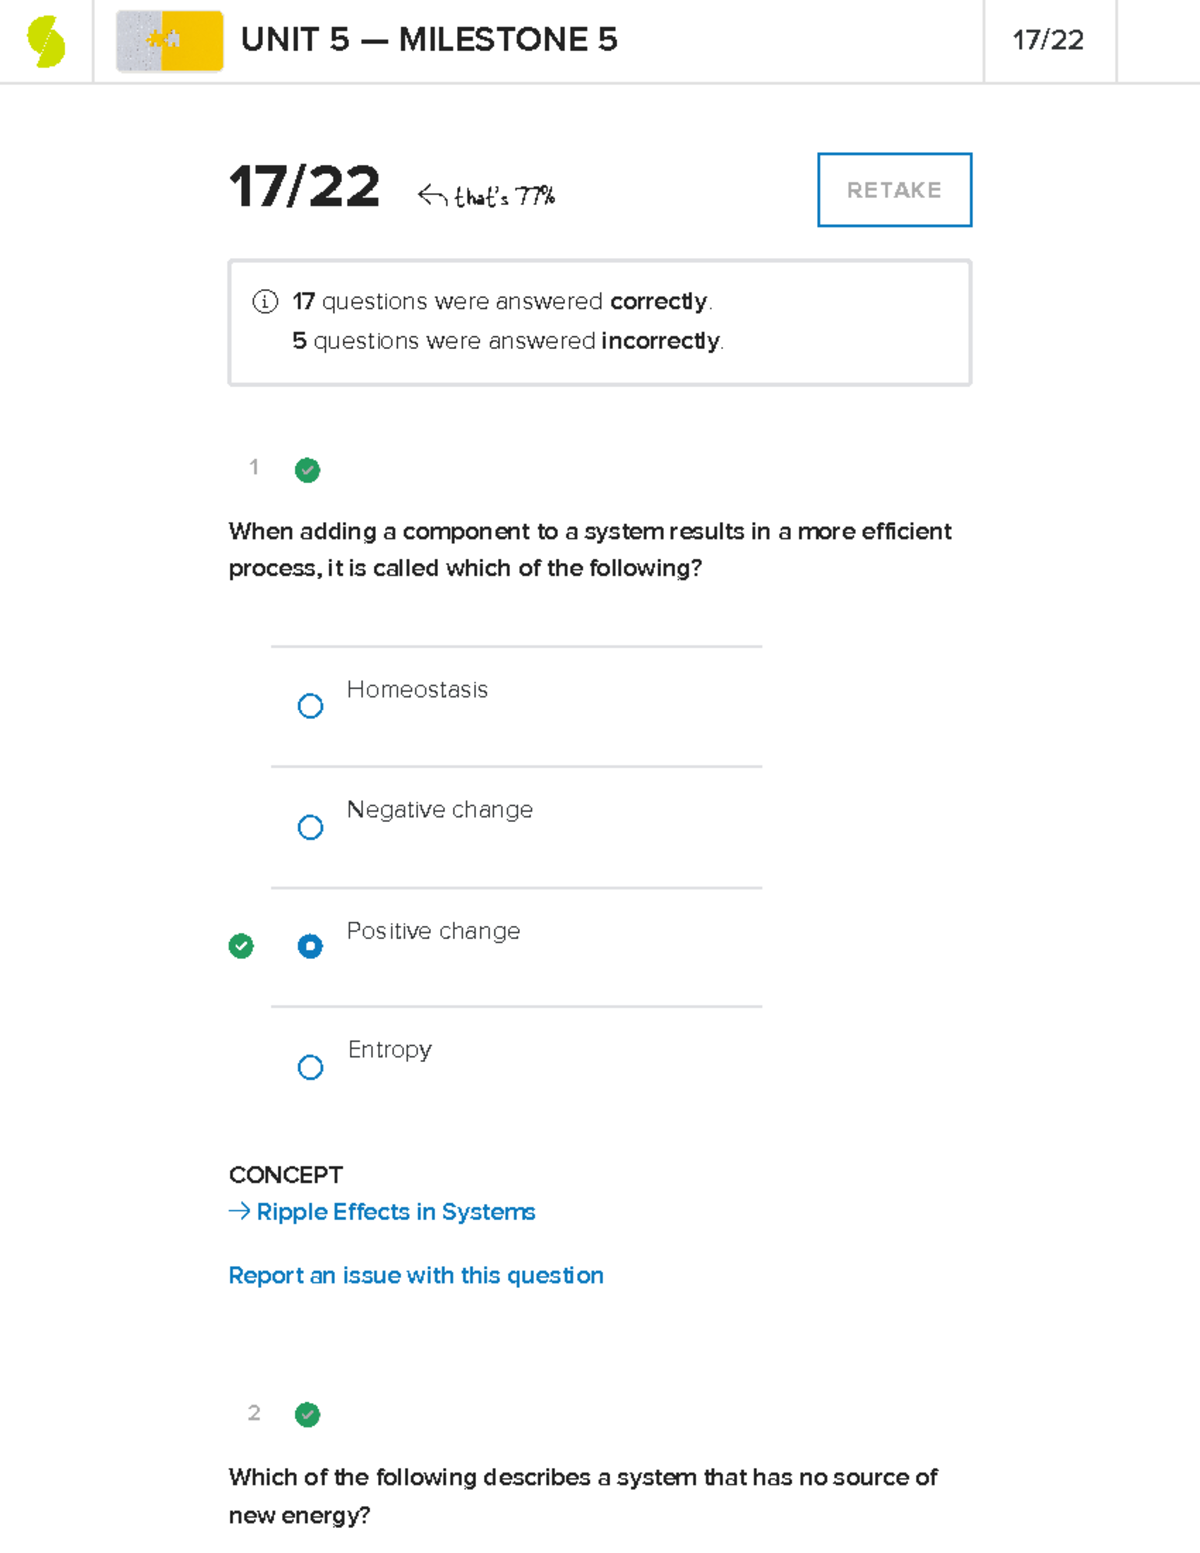This screenshot has width=1200, height=1553.
Task: Select the Homeostasis radio button
Action: point(310,706)
